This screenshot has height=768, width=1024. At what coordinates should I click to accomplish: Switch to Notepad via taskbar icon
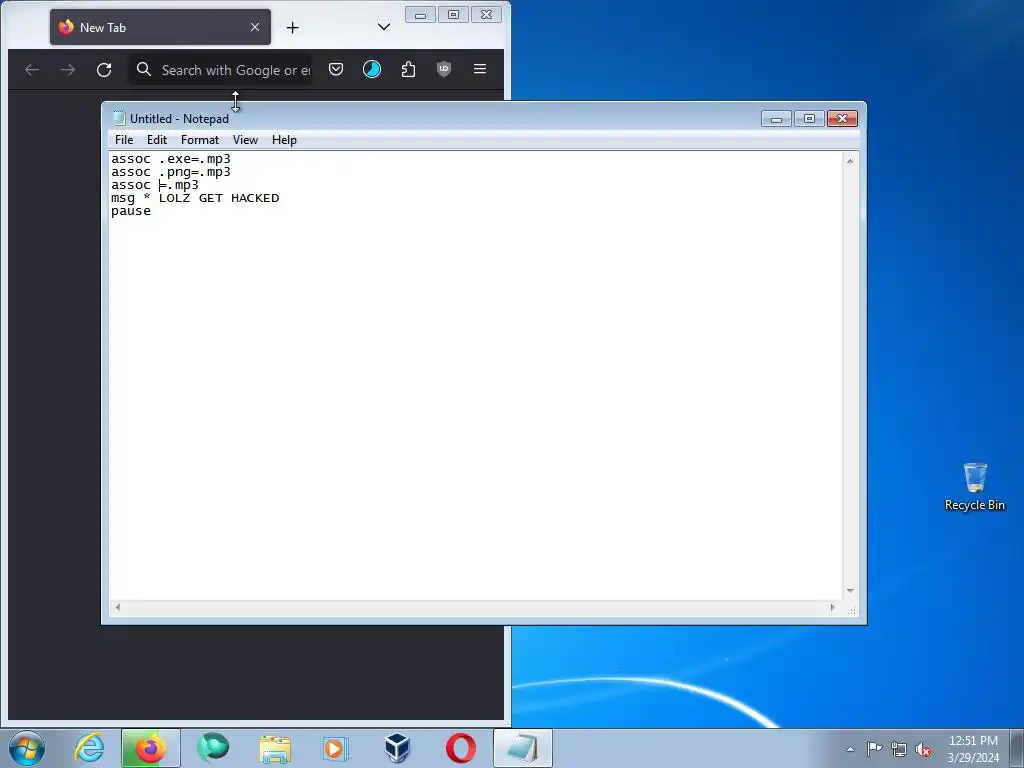522,748
